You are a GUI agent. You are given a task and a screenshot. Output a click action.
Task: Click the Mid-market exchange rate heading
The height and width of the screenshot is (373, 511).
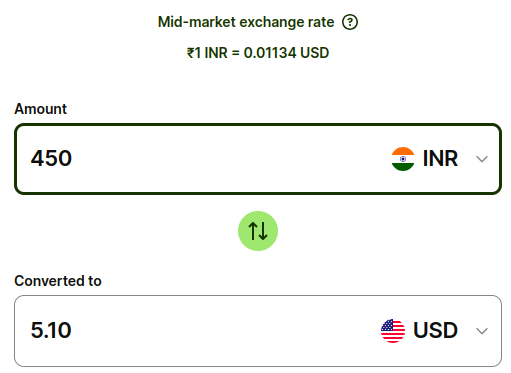click(x=246, y=22)
